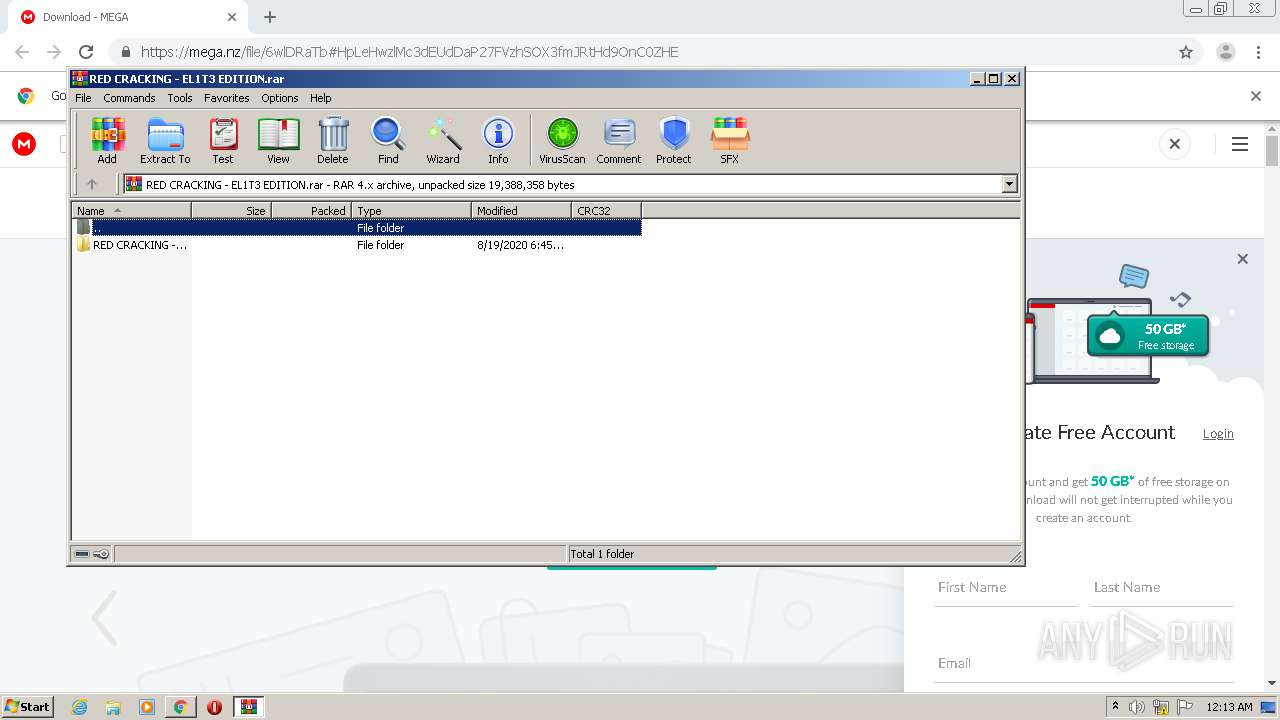
Task: Sort file list by Name column
Action: tap(131, 210)
